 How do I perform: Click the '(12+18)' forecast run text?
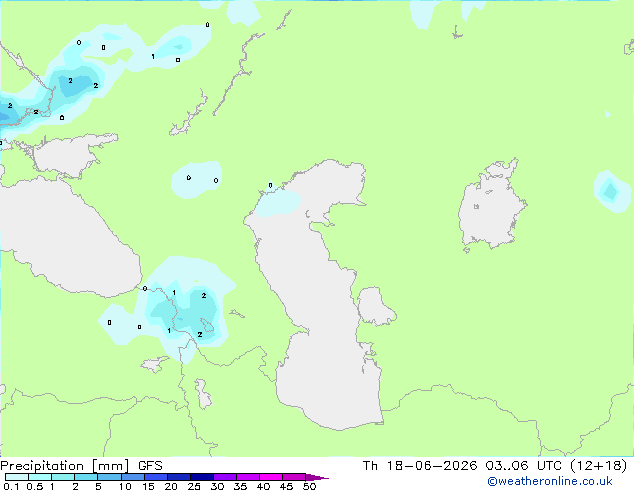click(598, 466)
